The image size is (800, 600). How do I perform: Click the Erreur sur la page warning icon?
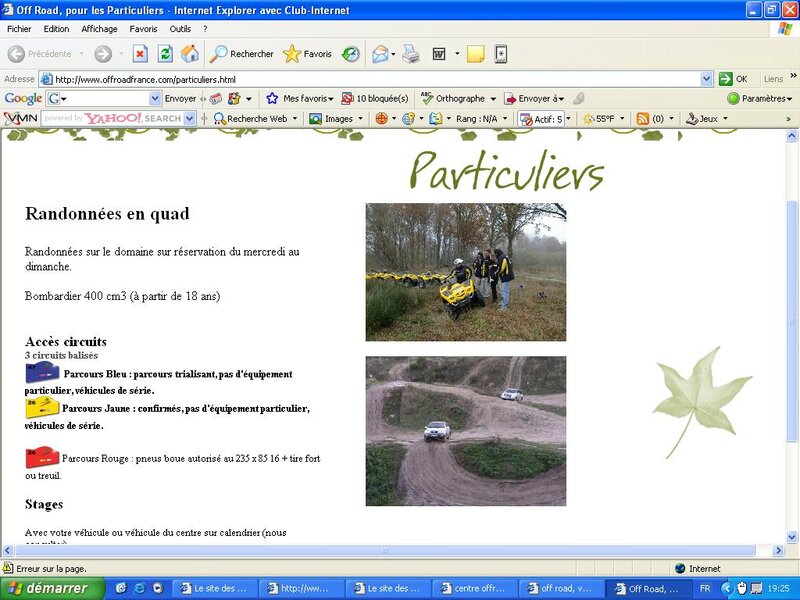pos(8,568)
